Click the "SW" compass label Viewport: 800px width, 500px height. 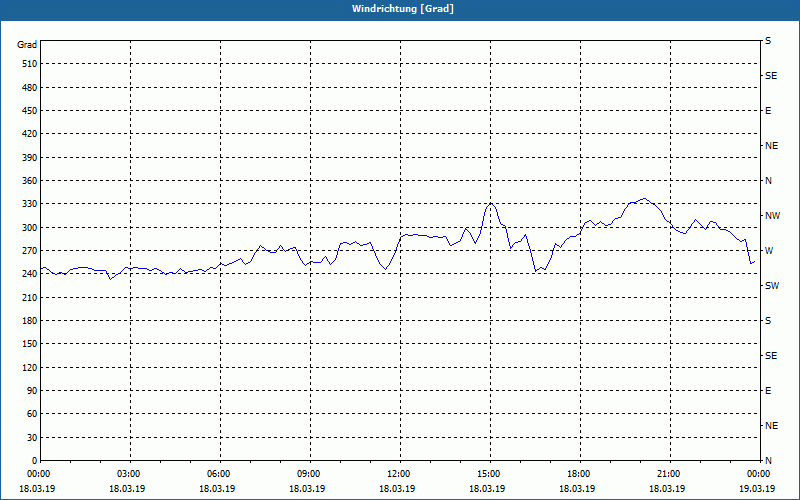[x=772, y=286]
